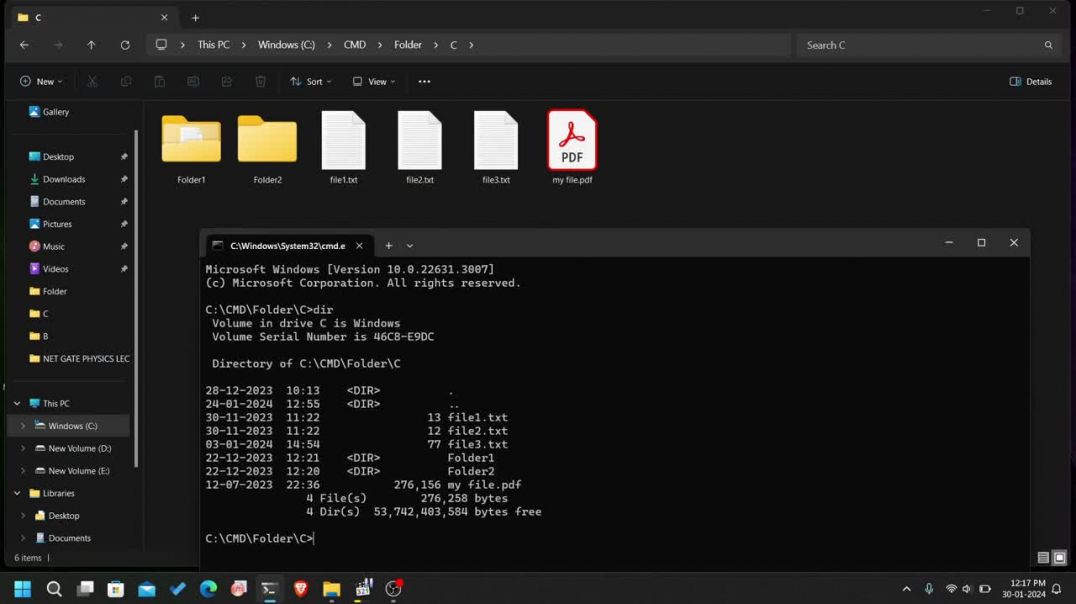Image resolution: width=1076 pixels, height=604 pixels.
Task: Click the search magnifier in Search C box
Action: coord(1049,45)
